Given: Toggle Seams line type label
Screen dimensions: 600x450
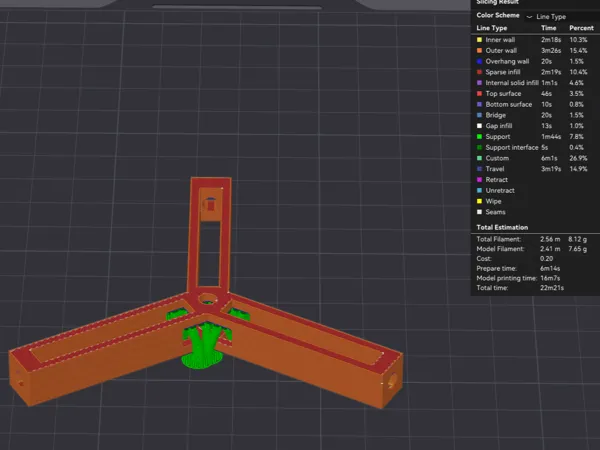Looking at the screenshot, I should tap(496, 212).
